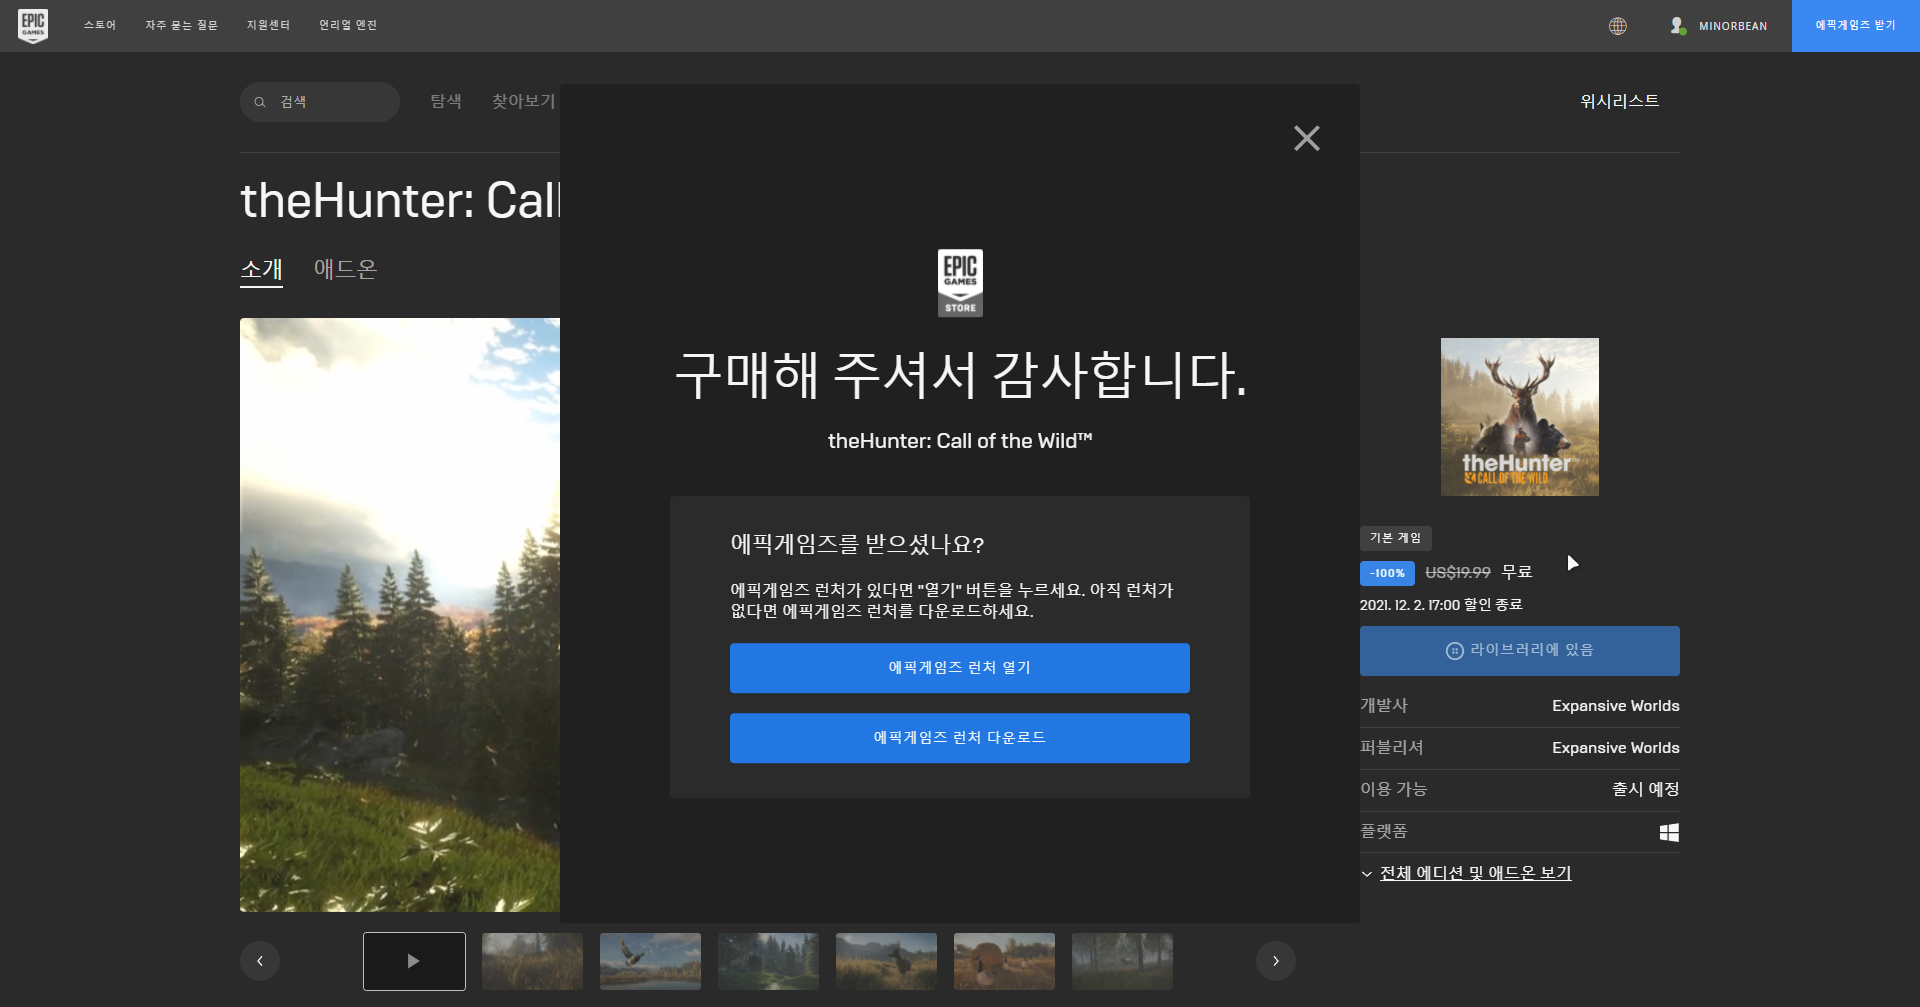Click the -100% discount badge
This screenshot has width=1920, height=1007.
[1387, 573]
